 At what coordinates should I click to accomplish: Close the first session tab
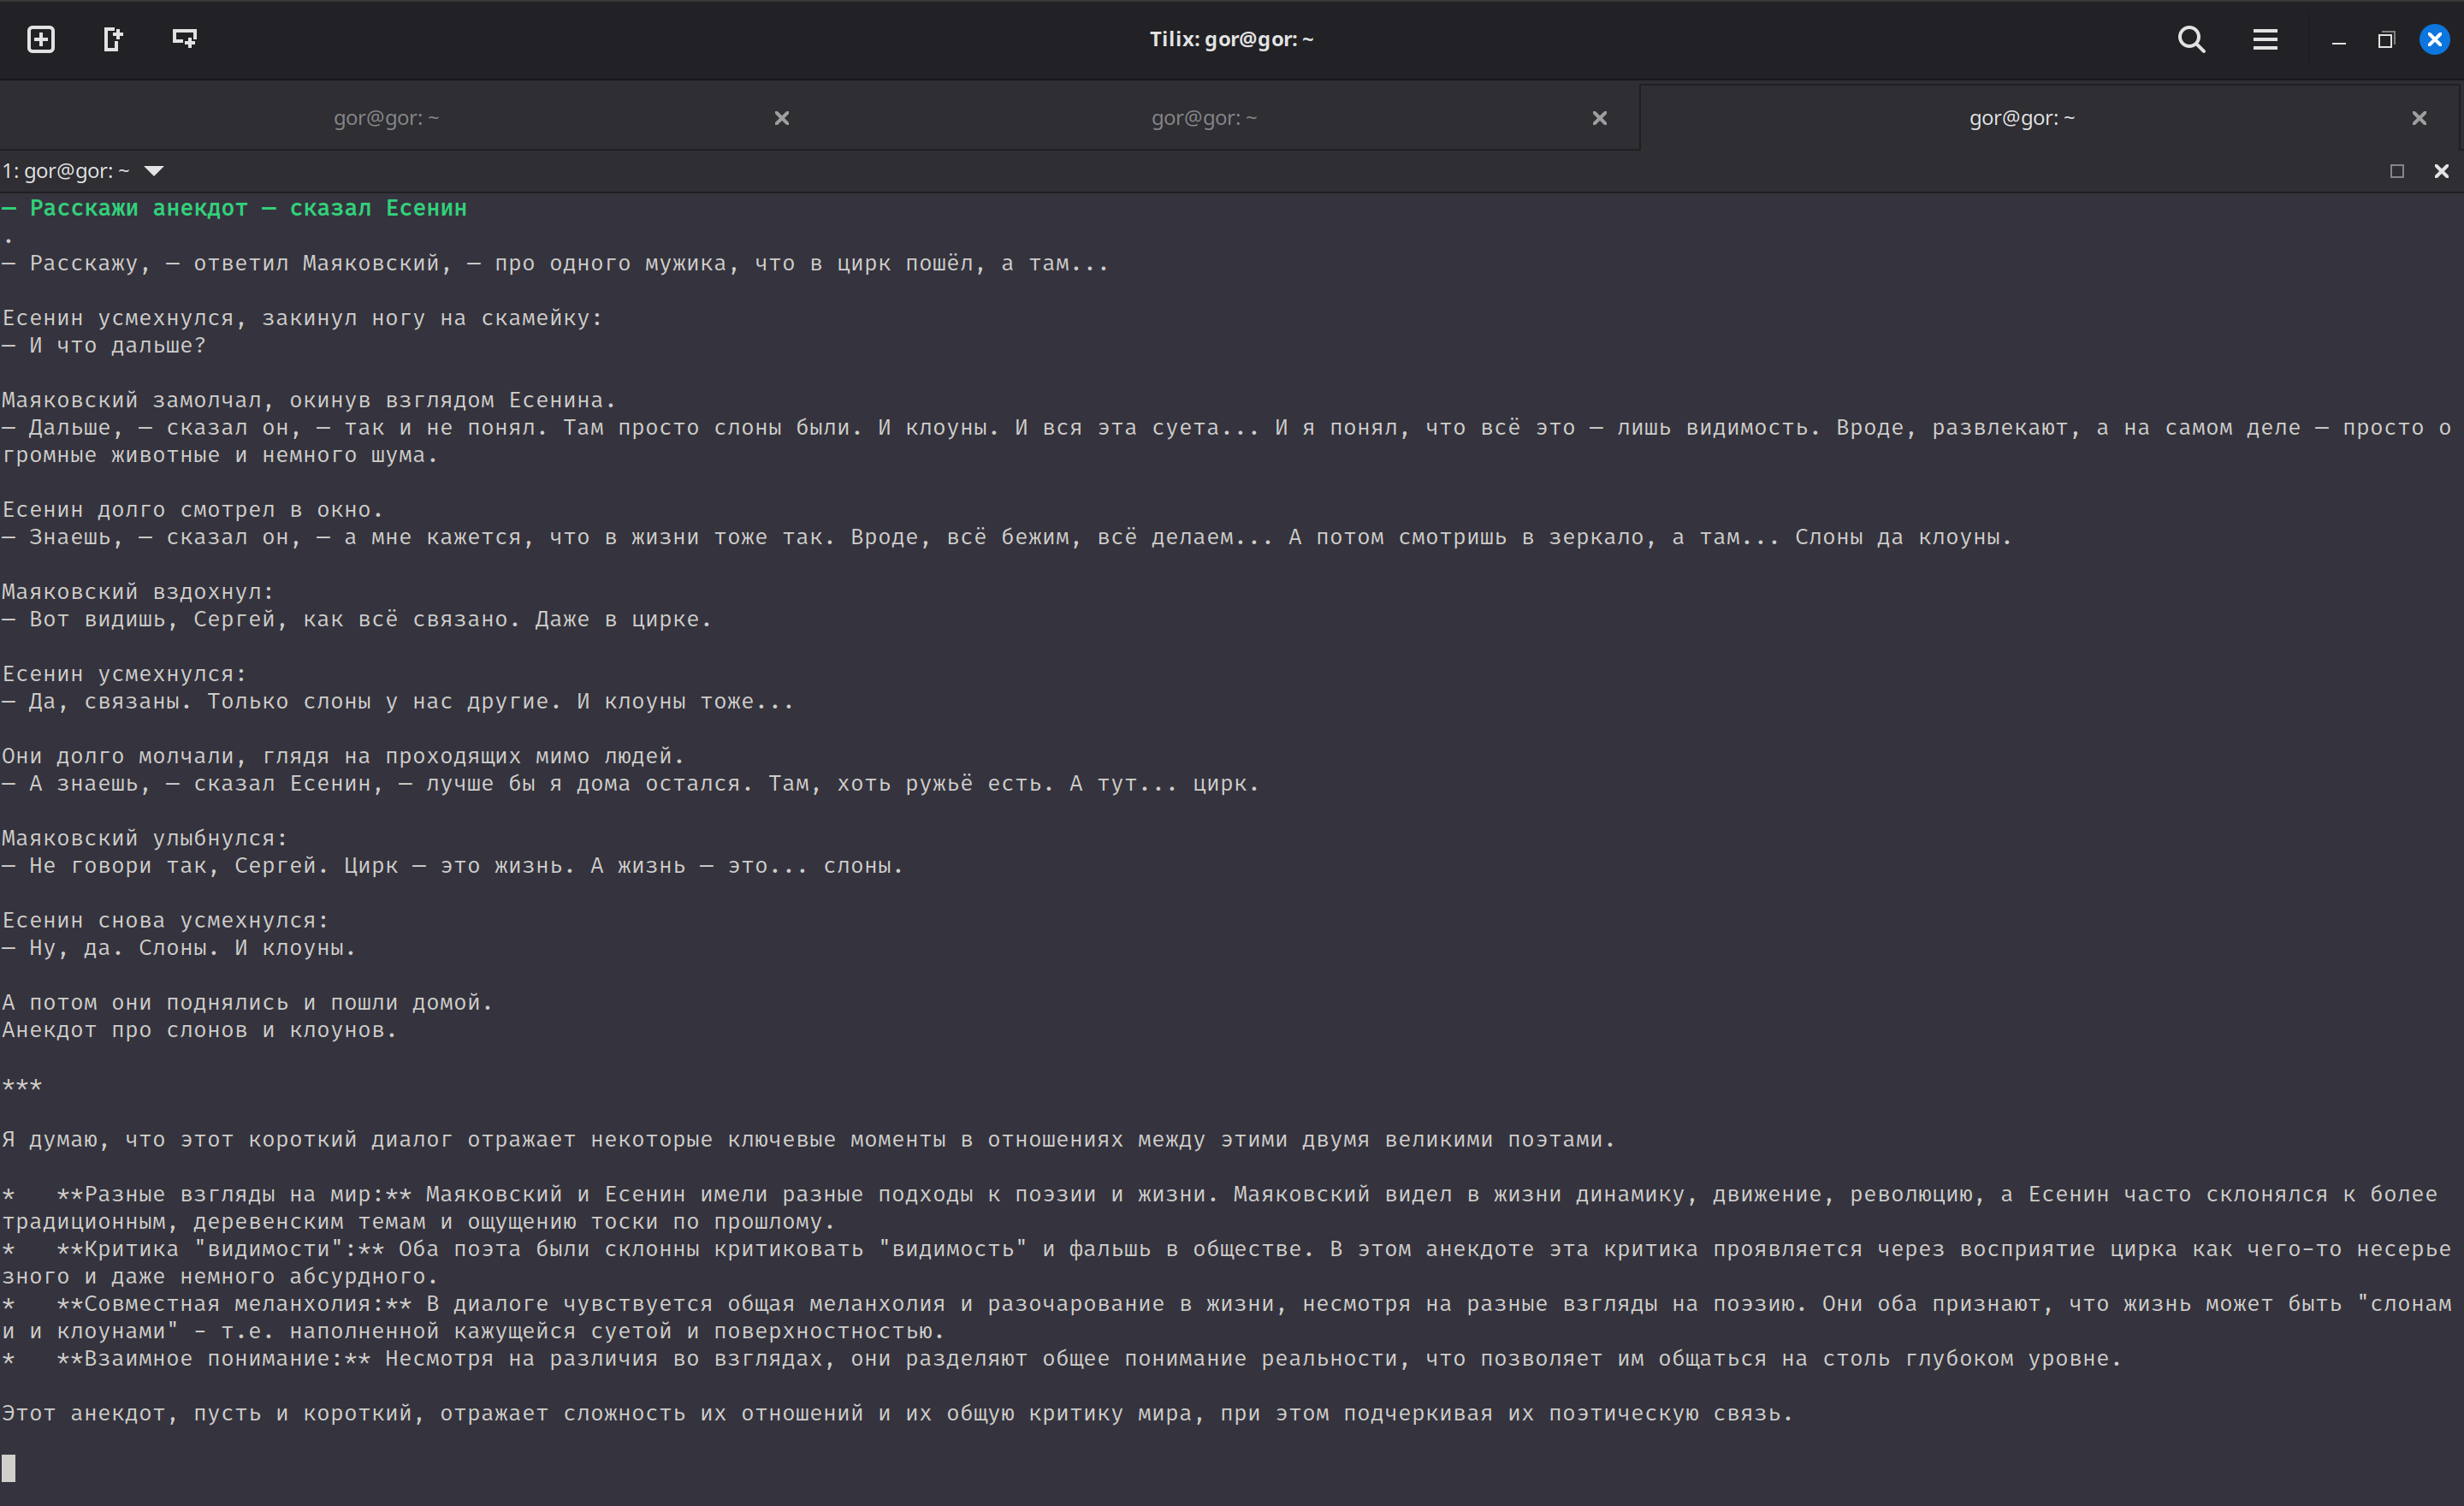click(x=782, y=118)
